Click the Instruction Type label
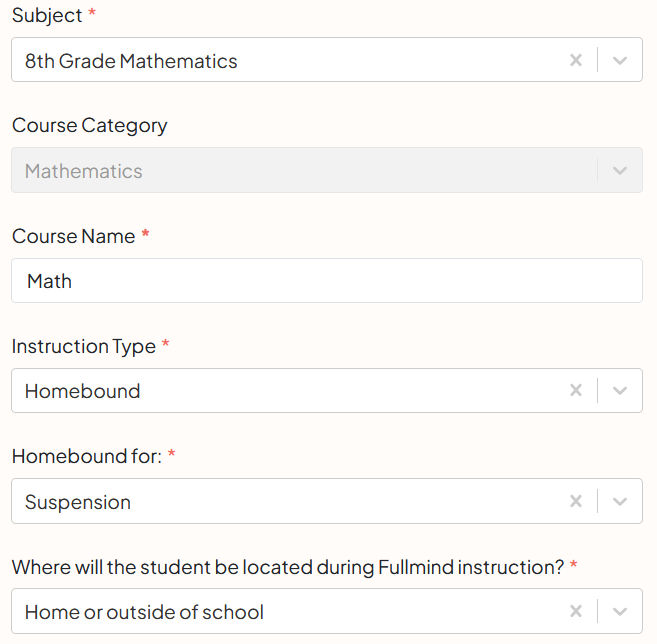Viewport: 657px width, 644px height. point(84,347)
